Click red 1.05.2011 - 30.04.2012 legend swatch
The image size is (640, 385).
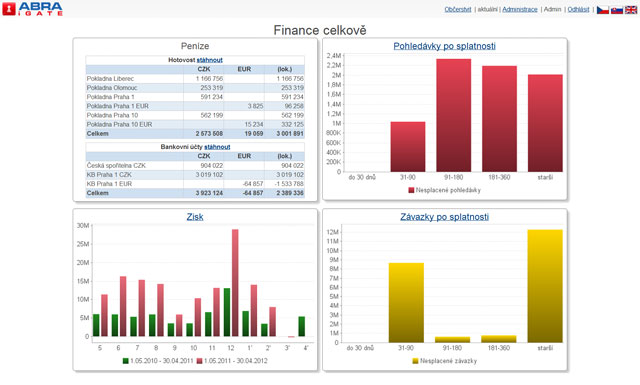click(x=199, y=361)
